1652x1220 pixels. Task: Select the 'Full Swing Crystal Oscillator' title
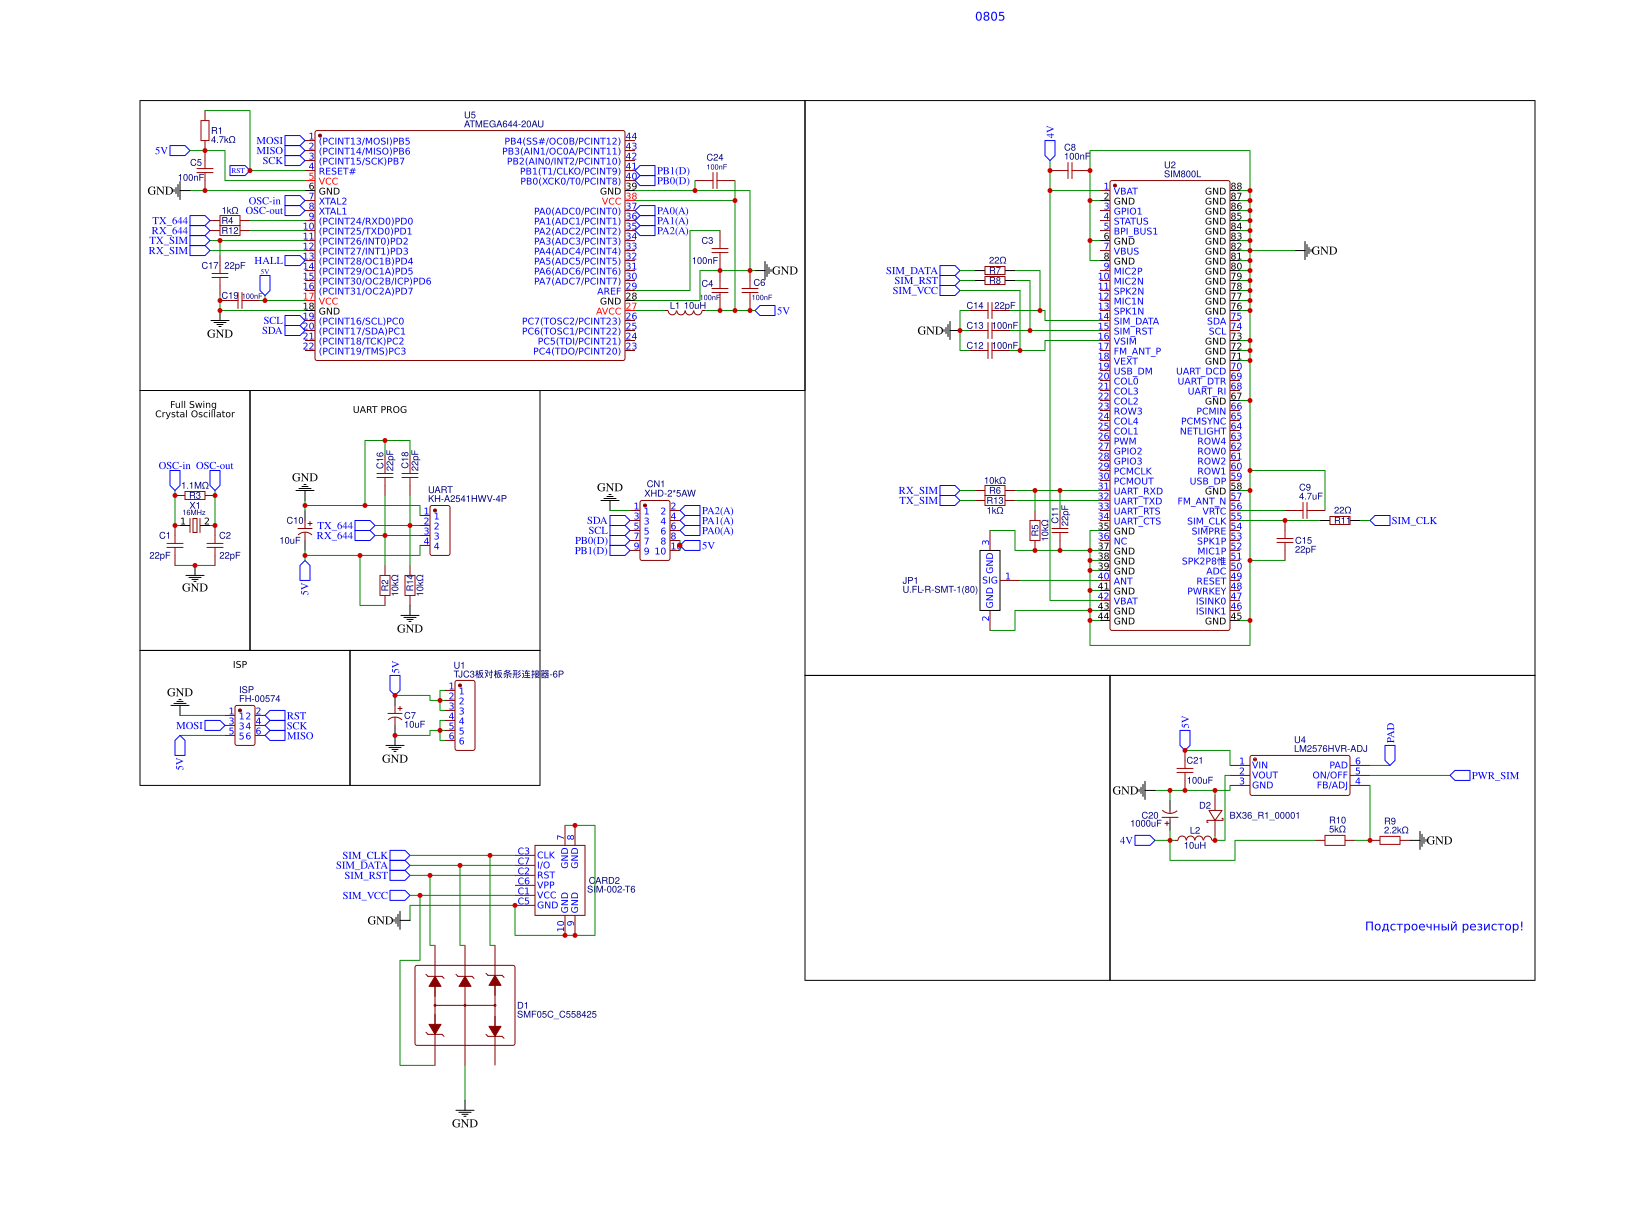click(x=195, y=409)
